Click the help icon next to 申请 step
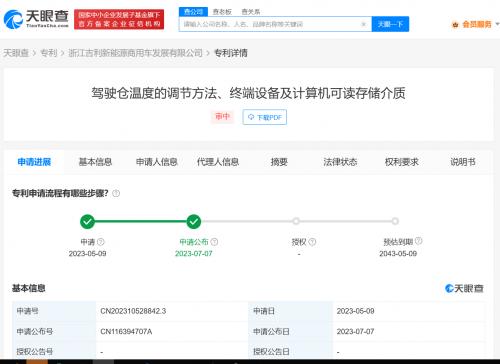500x364 pixels. (101, 242)
